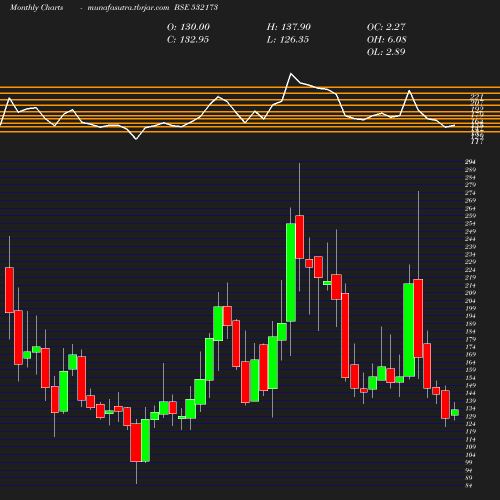Viewport: 500px width, 500px height.
Task: Click the "OC: 2.27" reading
Action: (x=386, y=27)
